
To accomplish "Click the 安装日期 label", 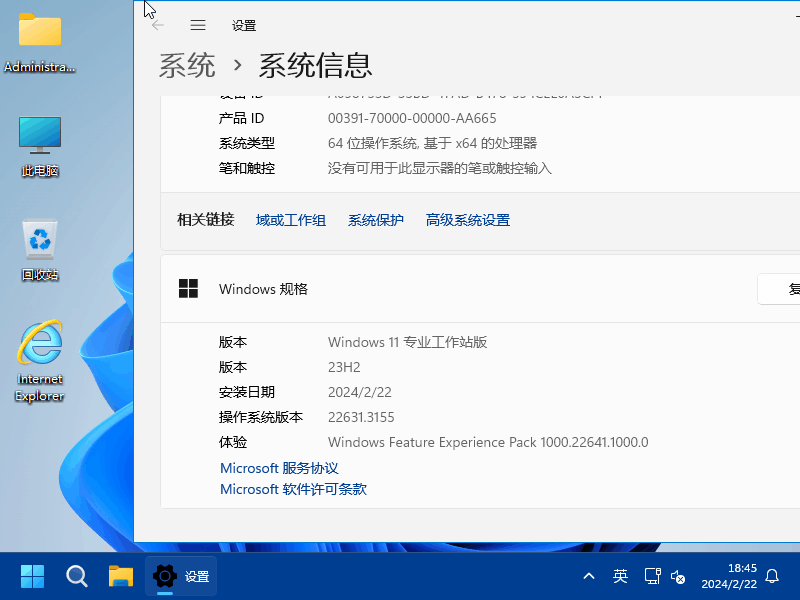I will click(x=246, y=392).
